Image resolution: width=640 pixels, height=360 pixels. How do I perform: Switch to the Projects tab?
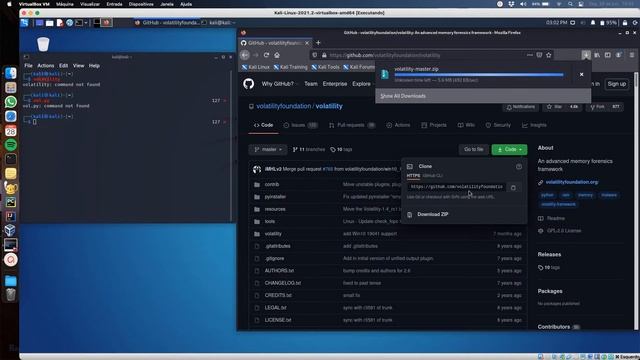point(433,125)
